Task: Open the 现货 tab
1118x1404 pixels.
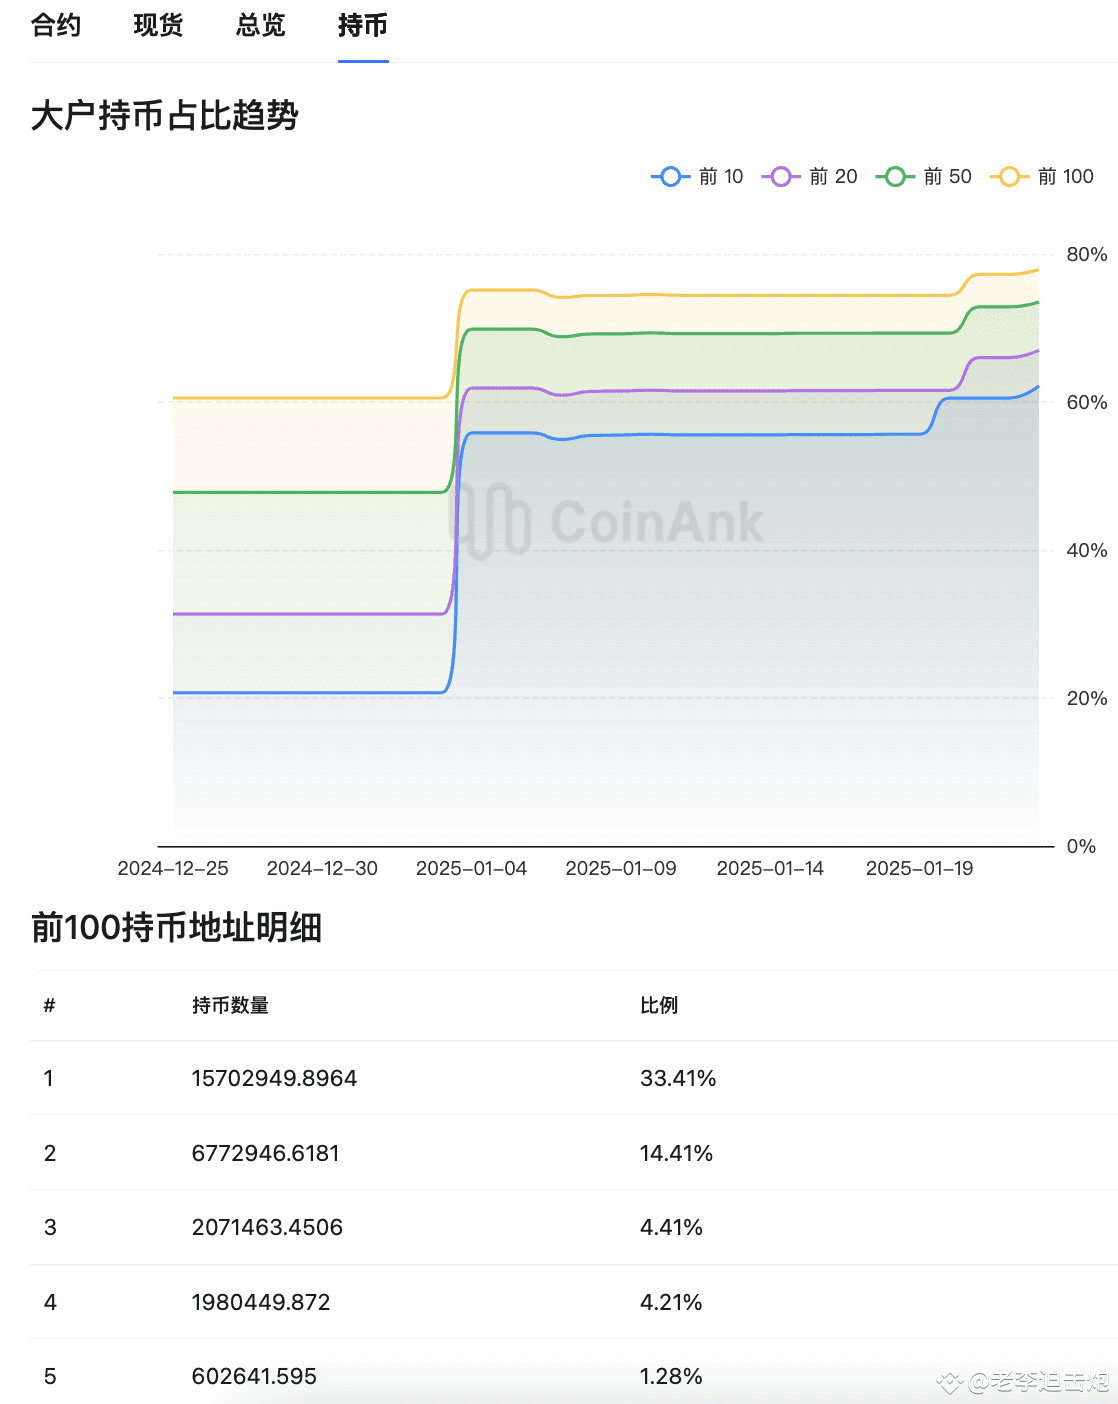Action: [158, 25]
